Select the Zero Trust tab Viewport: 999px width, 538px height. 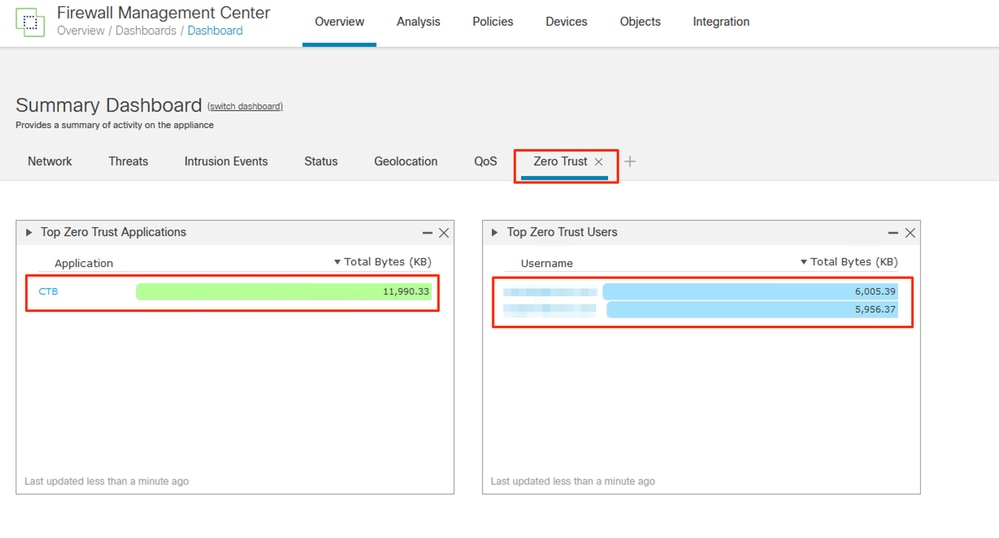pos(560,161)
